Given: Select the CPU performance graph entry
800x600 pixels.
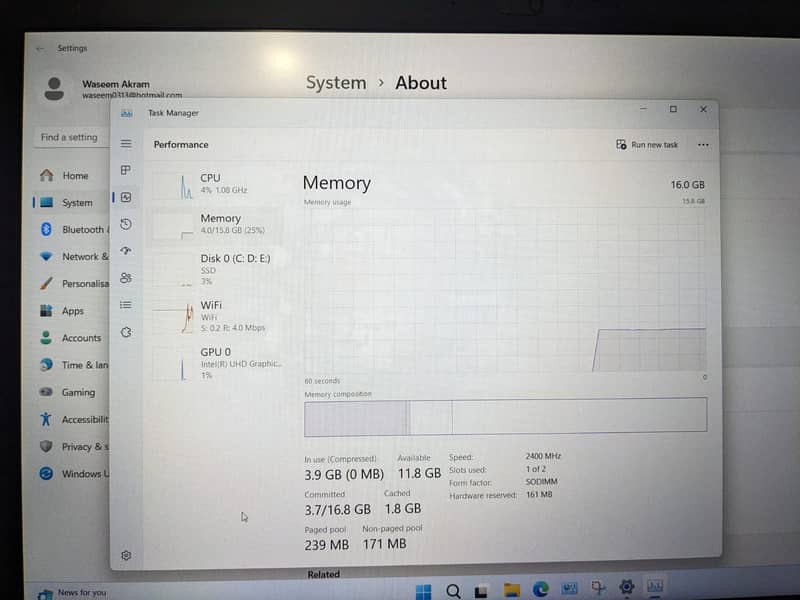Looking at the screenshot, I should (x=215, y=184).
